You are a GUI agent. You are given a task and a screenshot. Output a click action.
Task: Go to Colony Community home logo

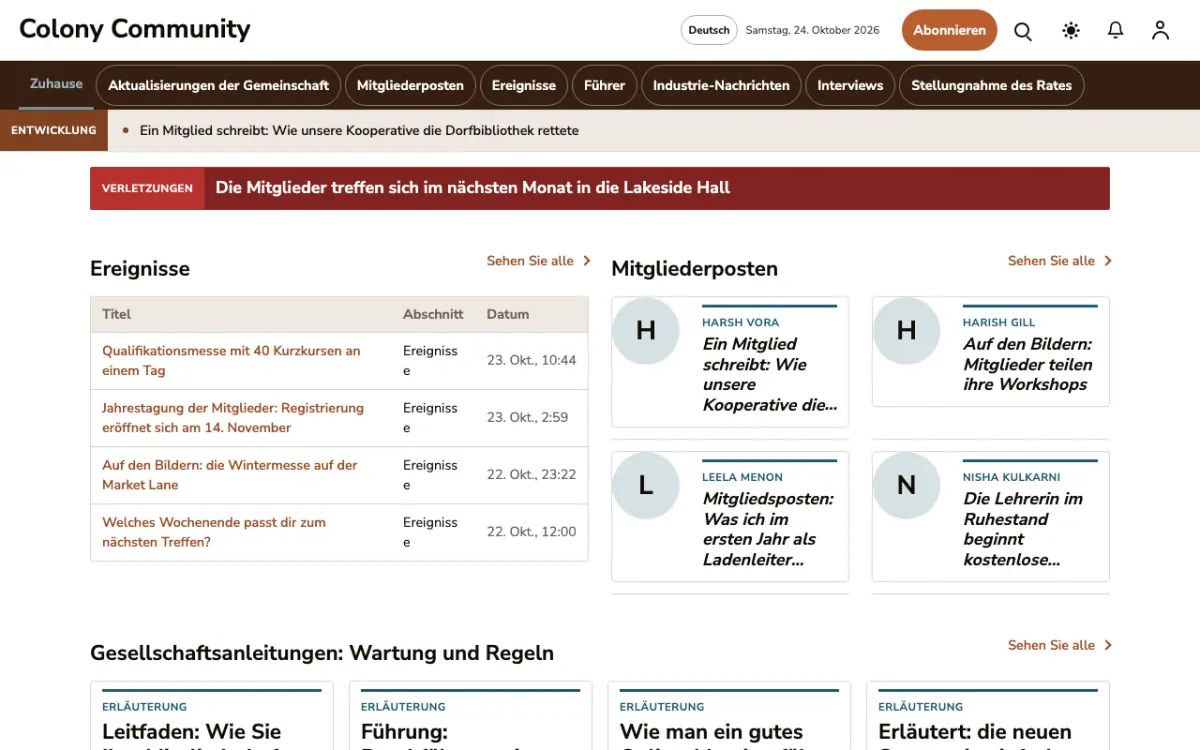[x=135, y=29]
